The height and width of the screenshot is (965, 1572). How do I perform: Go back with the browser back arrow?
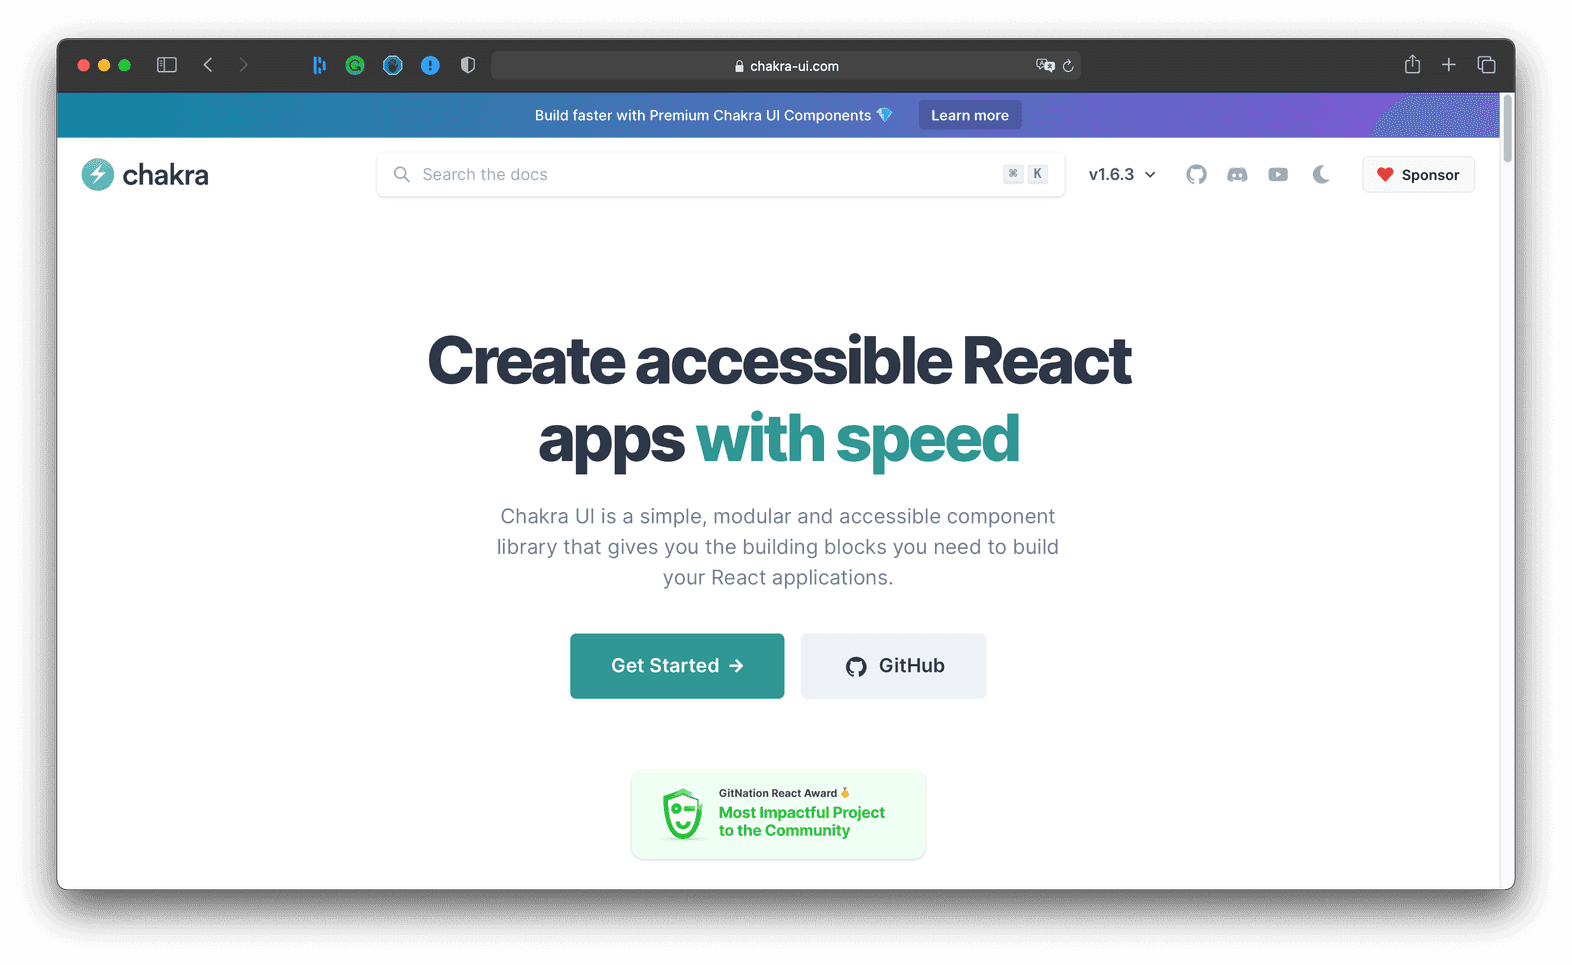click(208, 65)
